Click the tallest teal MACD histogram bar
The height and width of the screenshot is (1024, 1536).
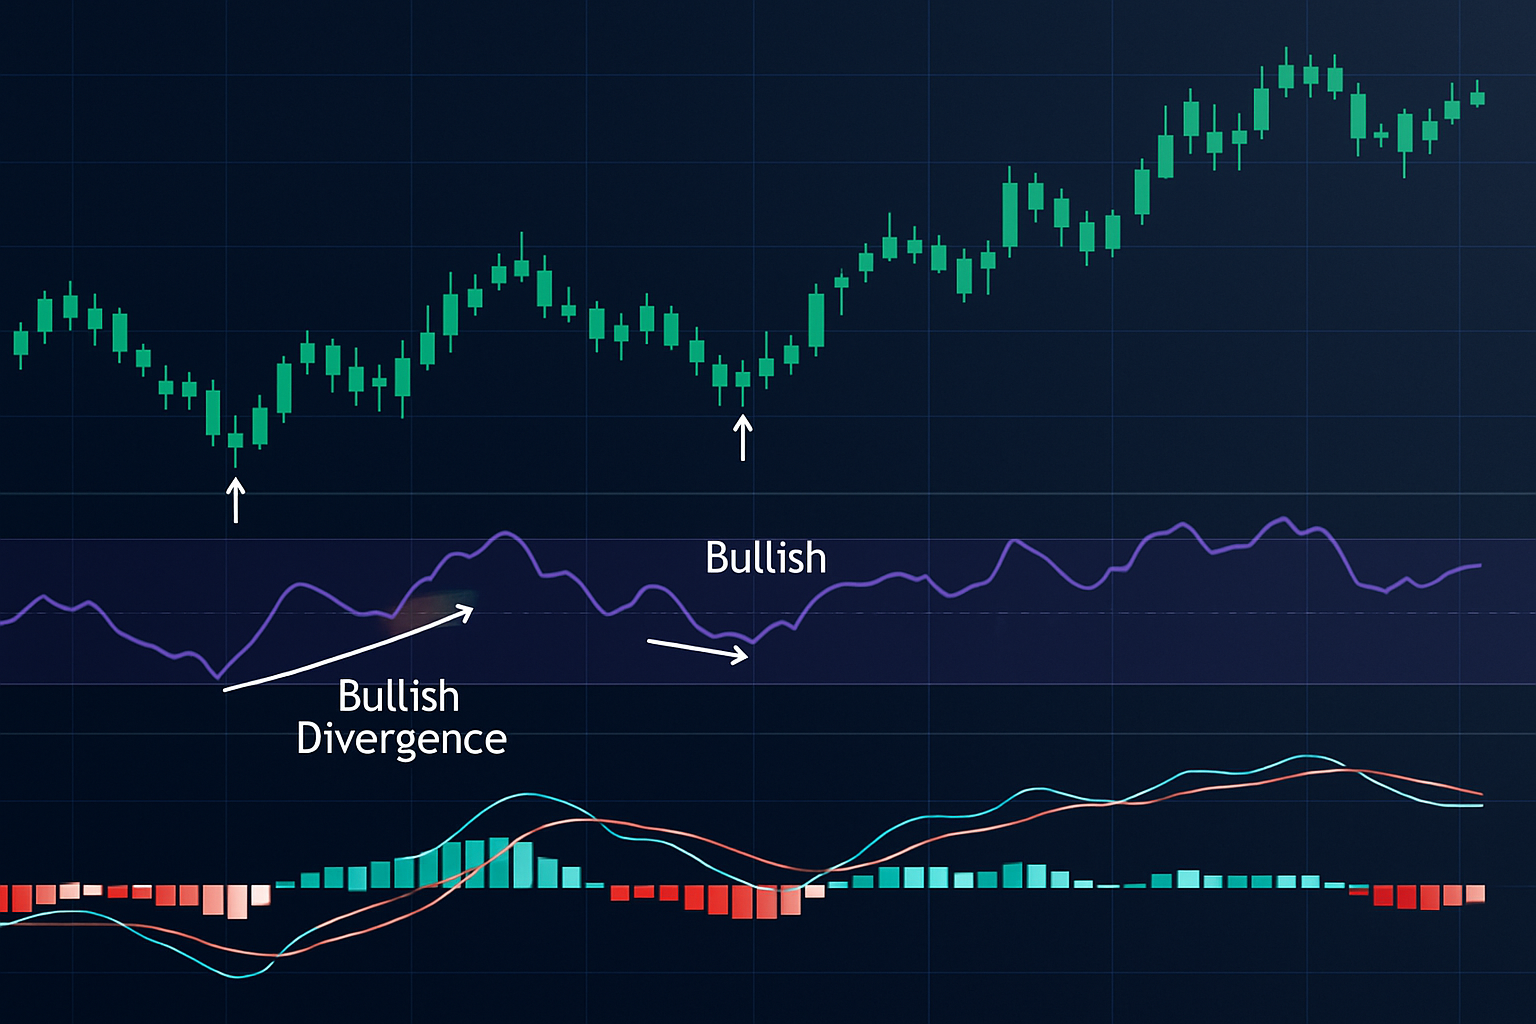click(498, 863)
